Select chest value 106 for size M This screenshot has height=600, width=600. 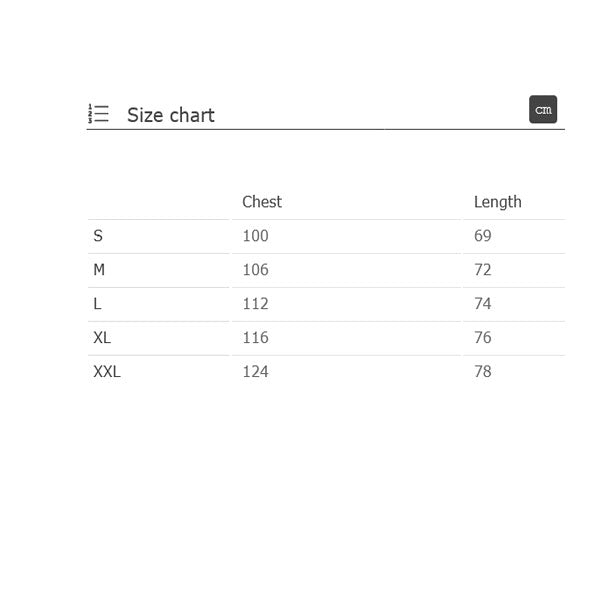point(256,270)
